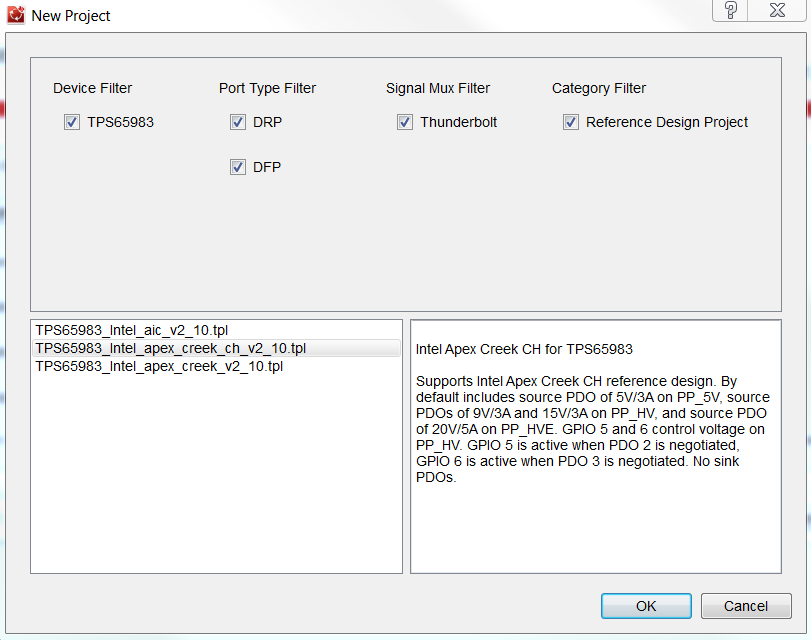Open help with the question mark button

pyautogui.click(x=730, y=10)
